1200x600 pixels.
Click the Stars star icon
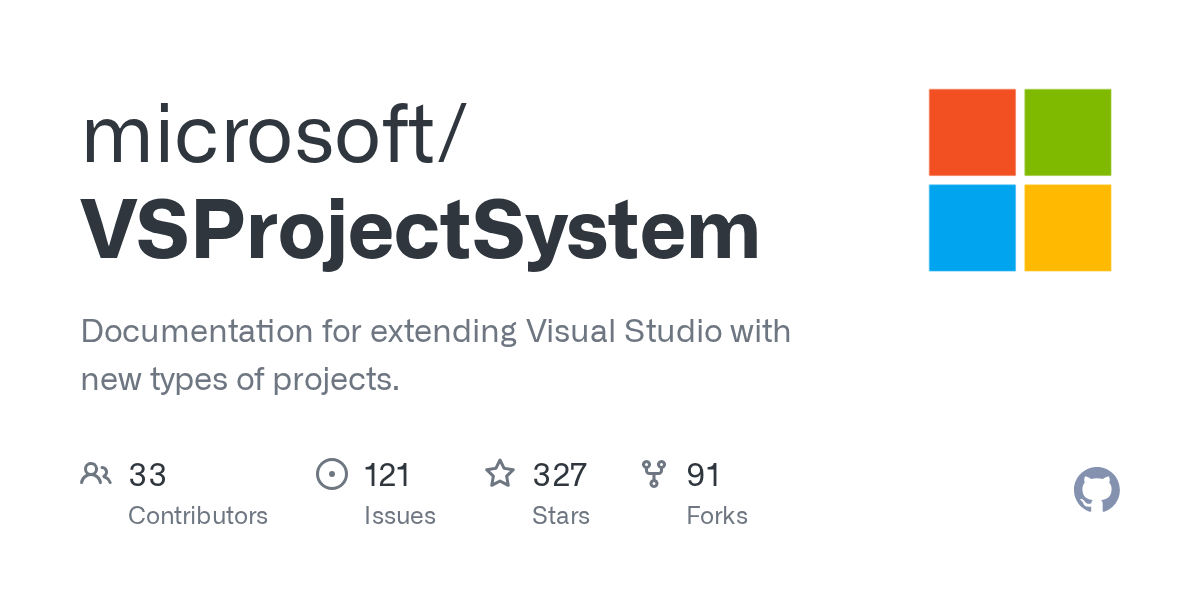500,474
